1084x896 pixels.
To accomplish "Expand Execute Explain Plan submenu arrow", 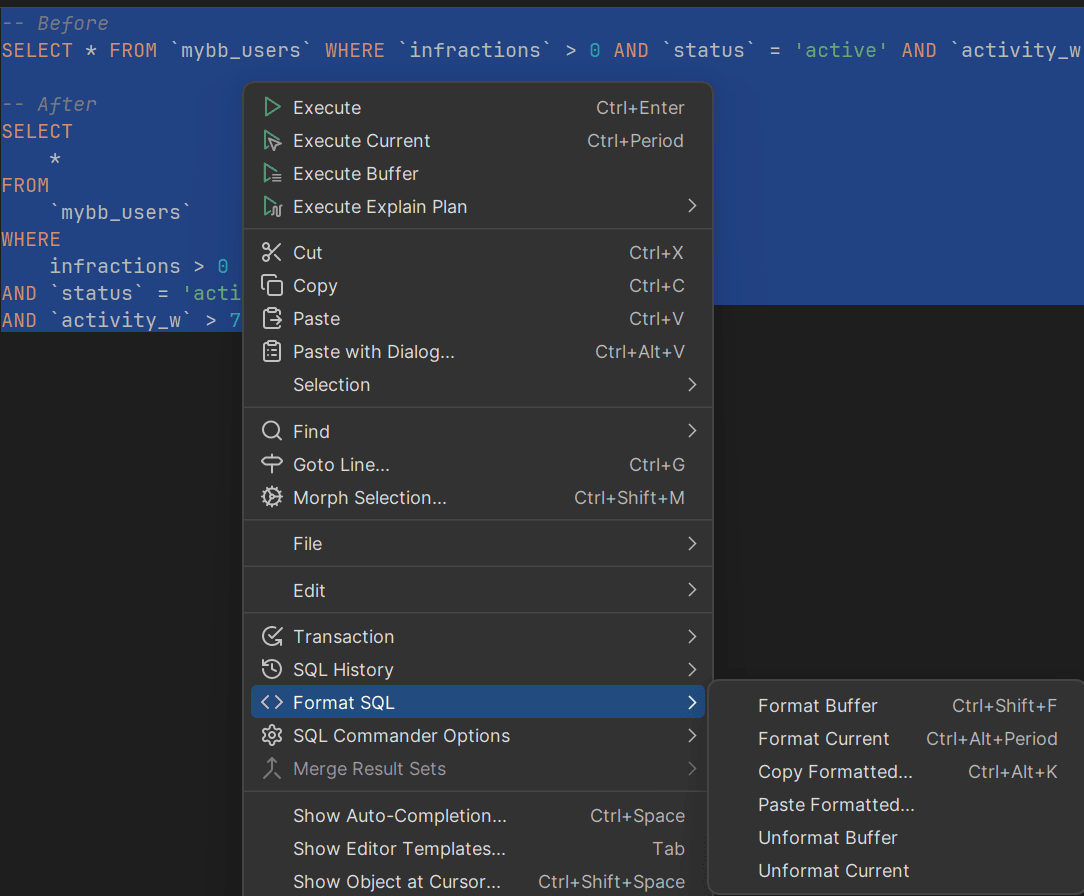I will pyautogui.click(x=692, y=206).
